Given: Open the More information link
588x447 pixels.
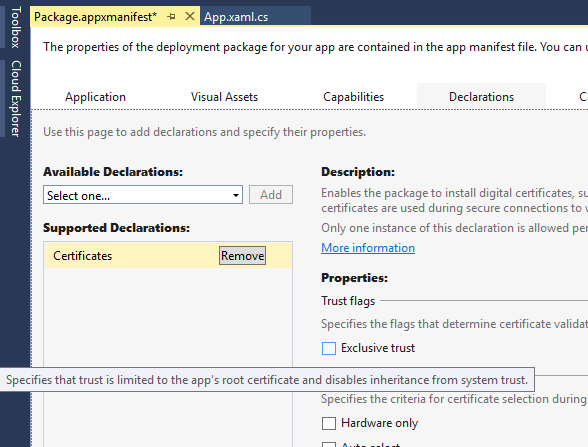Looking at the screenshot, I should pyautogui.click(x=368, y=248).
